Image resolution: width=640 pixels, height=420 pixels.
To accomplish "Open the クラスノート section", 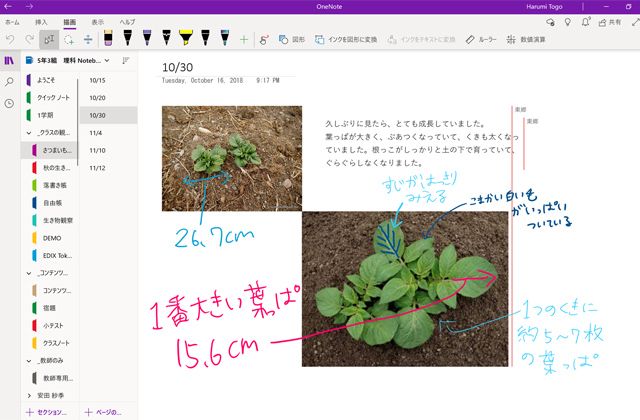I will point(49,343).
